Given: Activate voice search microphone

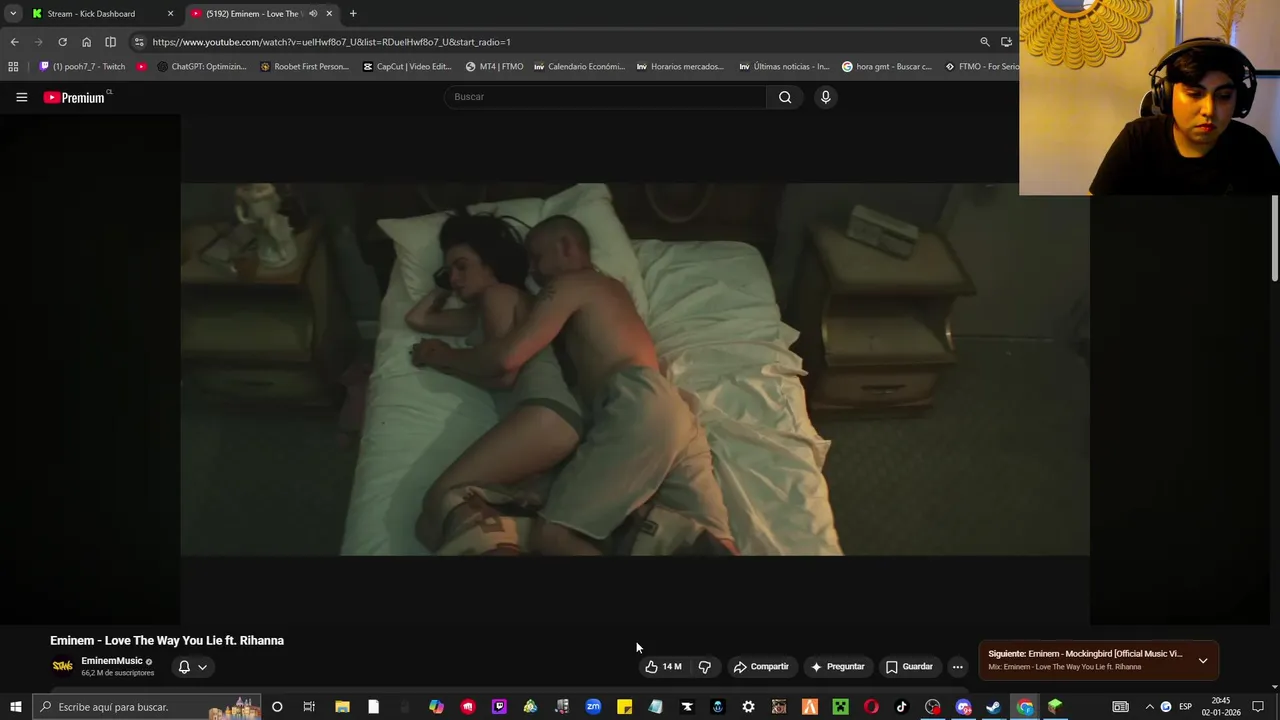Looking at the screenshot, I should coord(825,97).
